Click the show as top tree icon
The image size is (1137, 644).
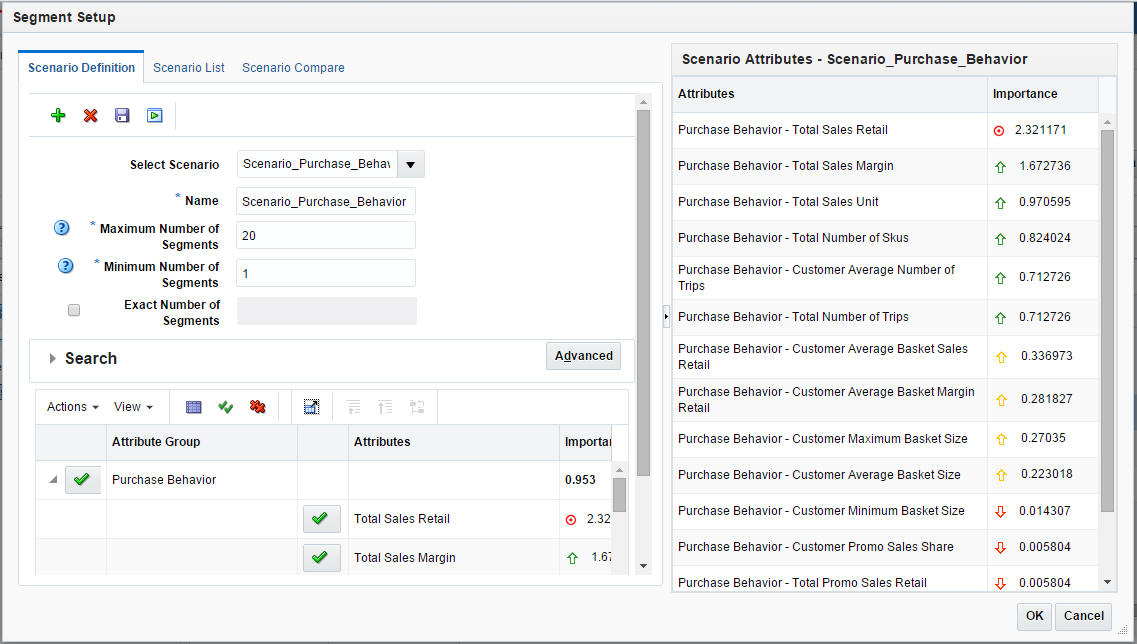pyautogui.click(x=417, y=407)
